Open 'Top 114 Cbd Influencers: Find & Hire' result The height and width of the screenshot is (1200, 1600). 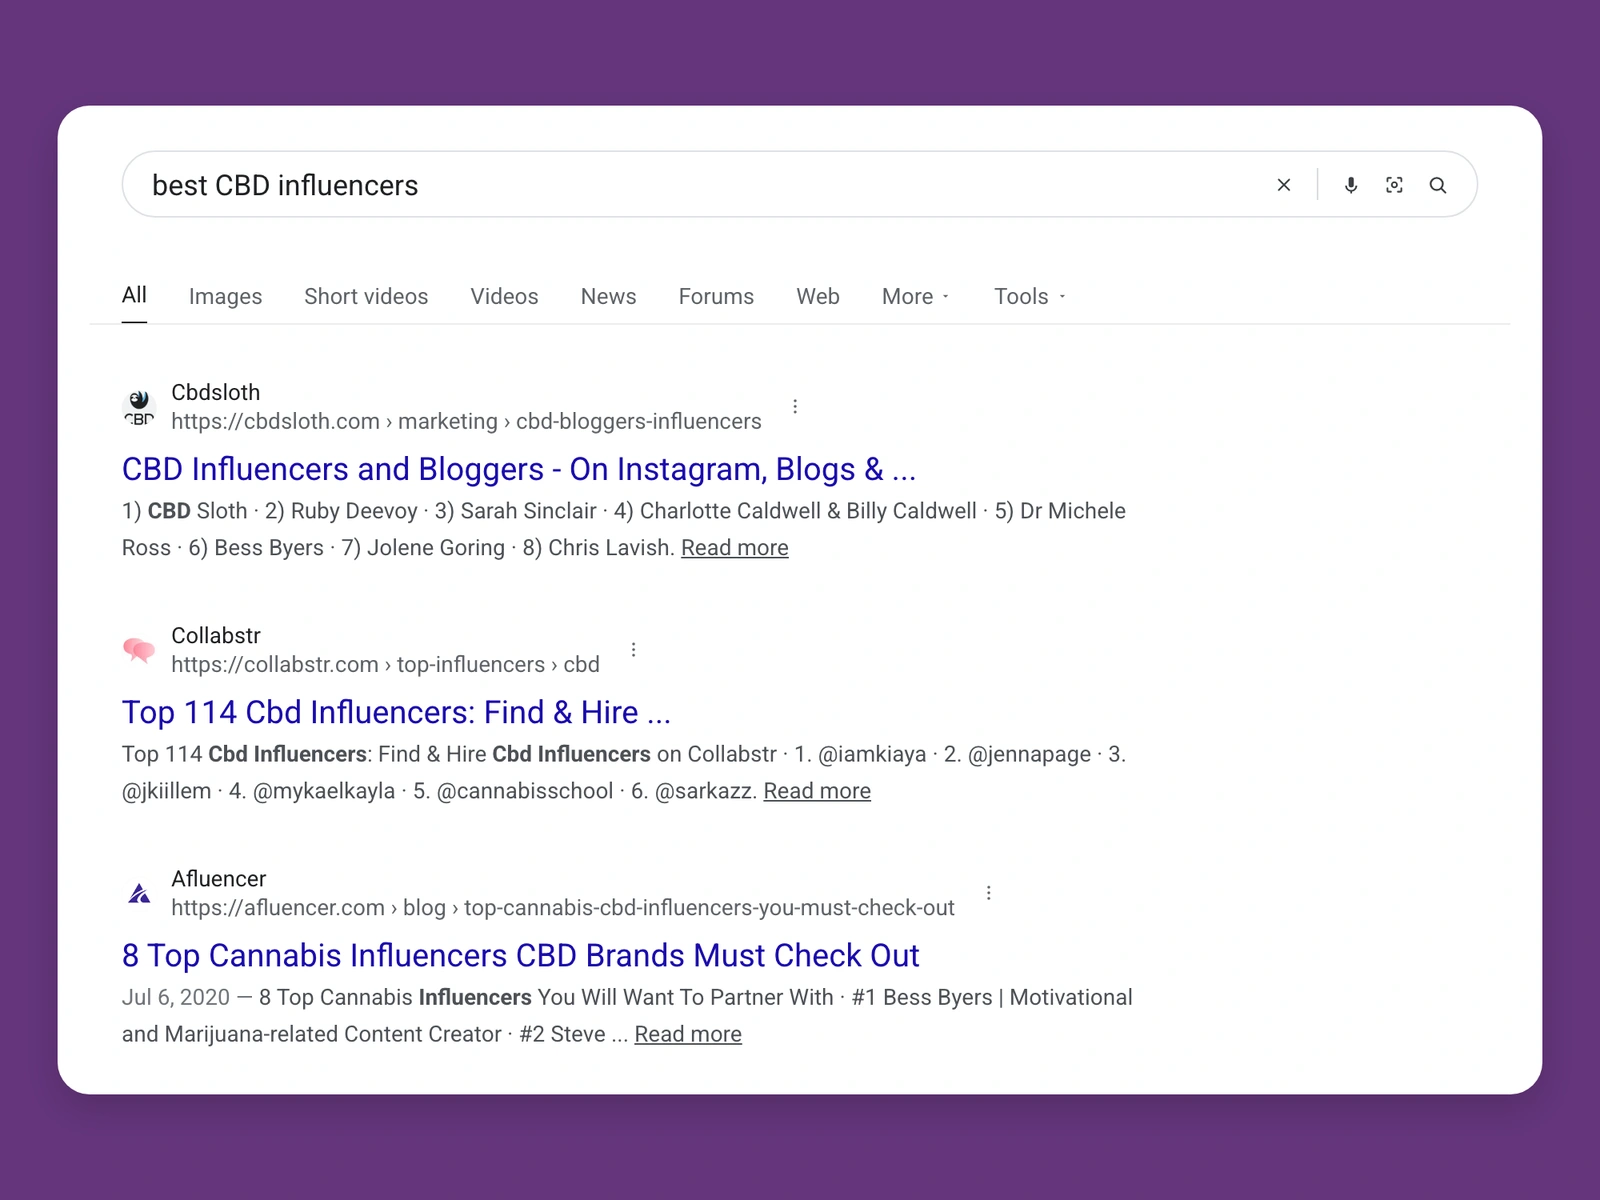pos(396,712)
